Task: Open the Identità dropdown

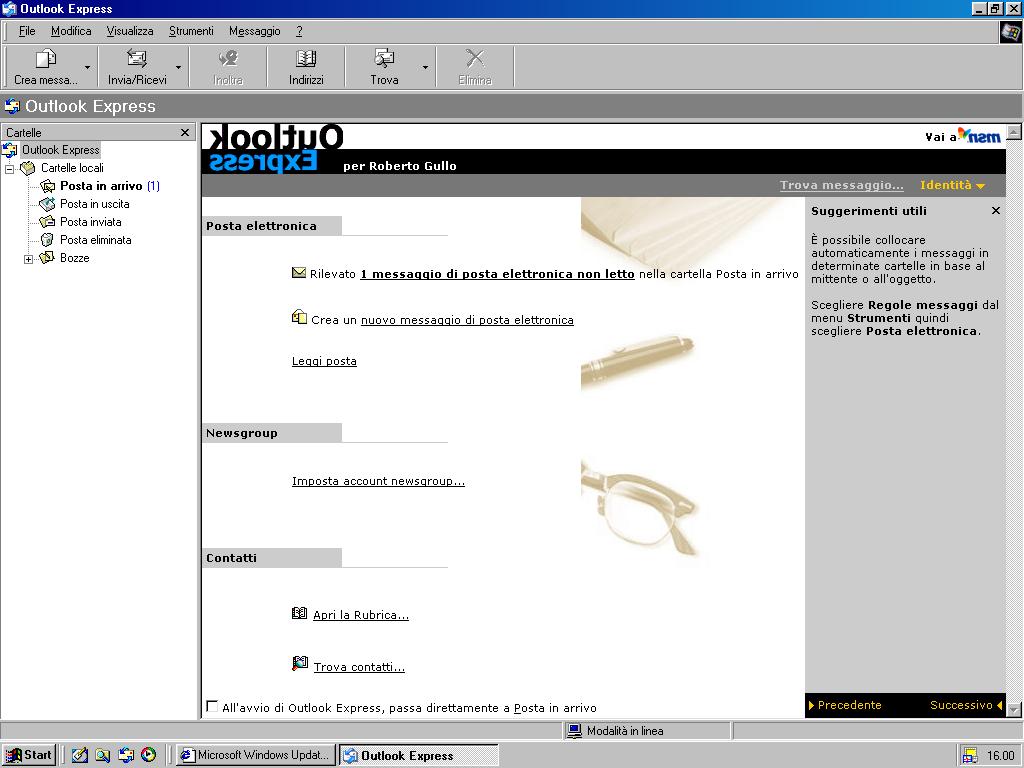Action: coord(952,185)
